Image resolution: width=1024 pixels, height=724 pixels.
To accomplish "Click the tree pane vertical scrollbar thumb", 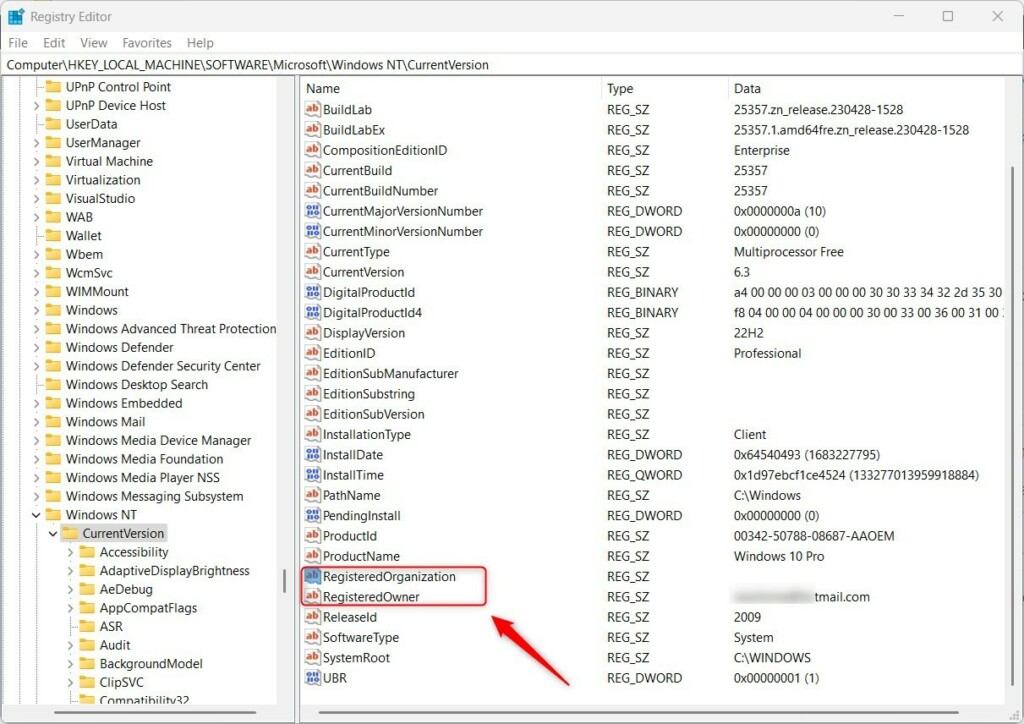I will pyautogui.click(x=284, y=581).
